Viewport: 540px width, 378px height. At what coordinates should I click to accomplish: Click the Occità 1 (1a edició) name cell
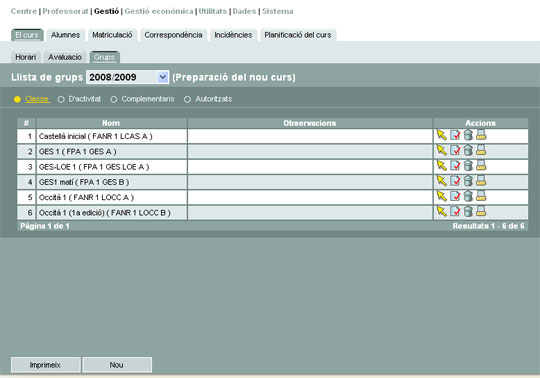click(112, 213)
